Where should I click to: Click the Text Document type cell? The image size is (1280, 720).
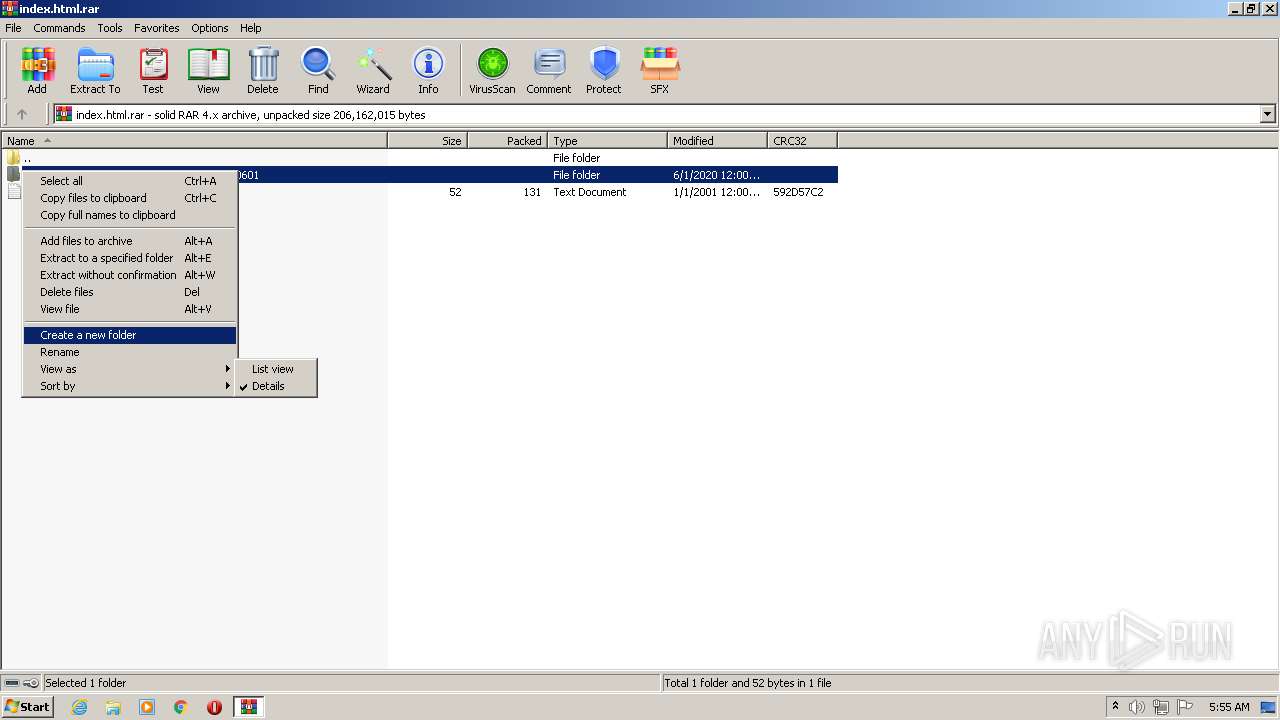[x=590, y=192]
